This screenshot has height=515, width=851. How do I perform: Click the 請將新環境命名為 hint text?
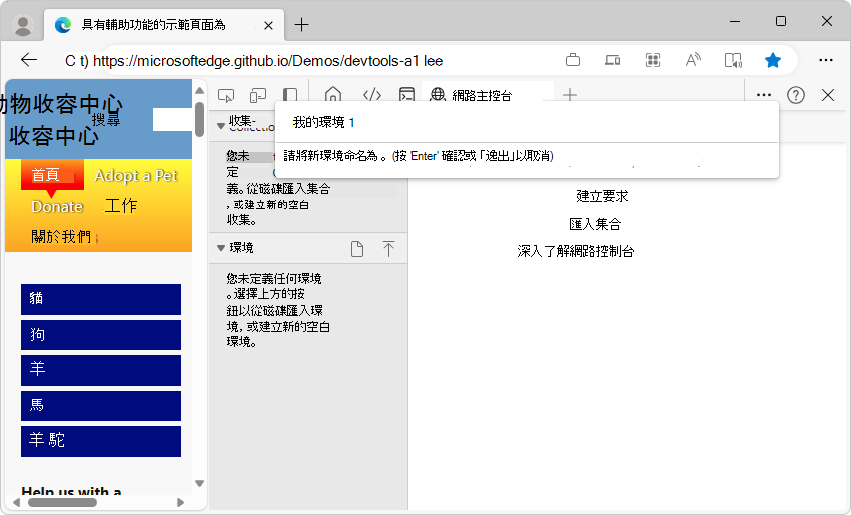click(418, 156)
